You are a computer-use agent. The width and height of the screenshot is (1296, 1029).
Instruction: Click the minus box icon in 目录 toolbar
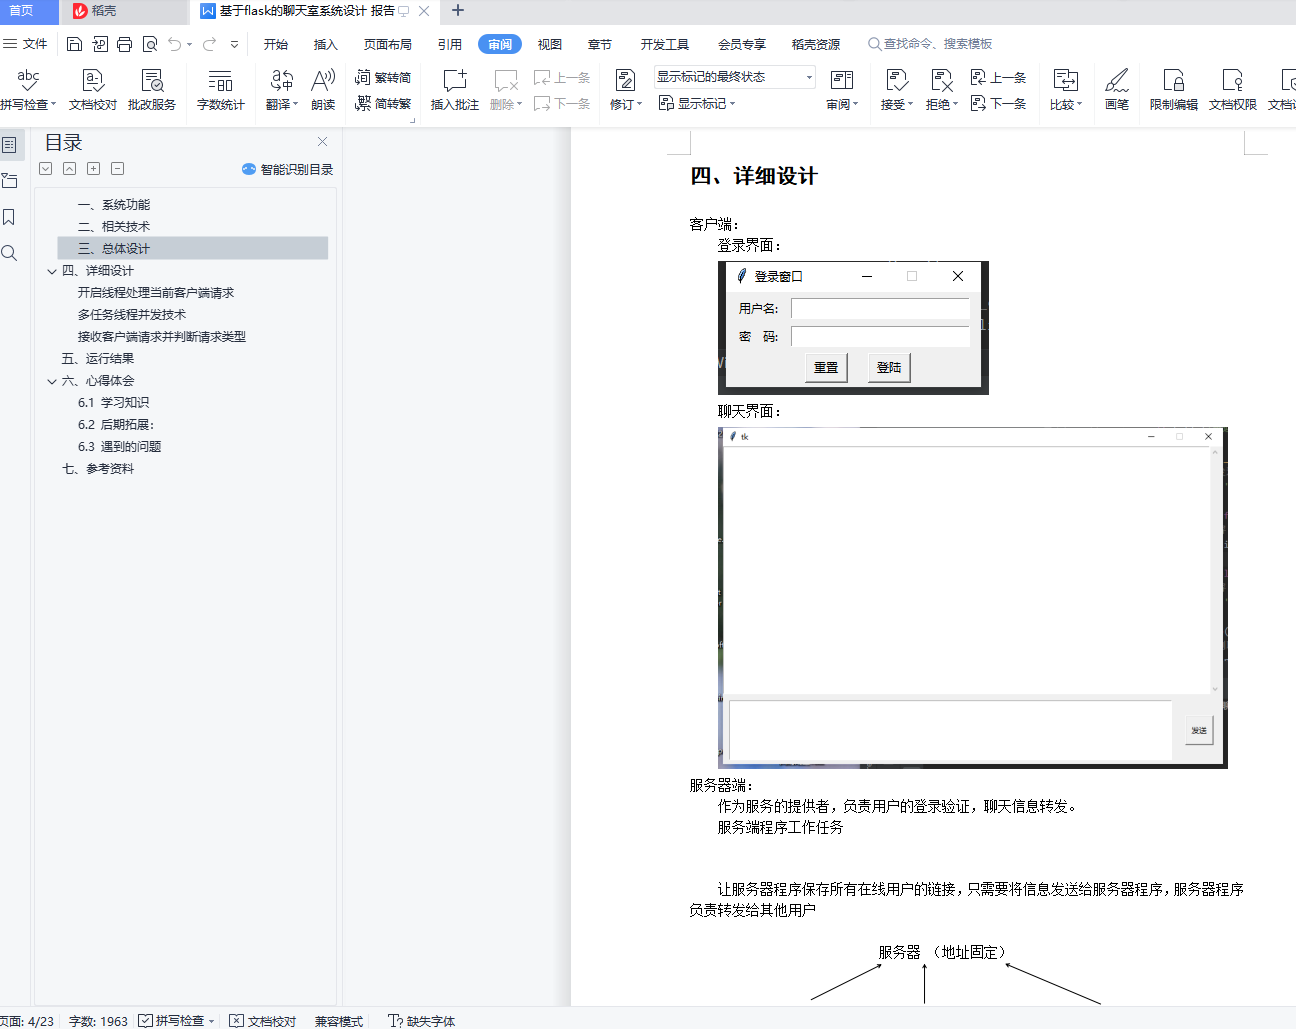tap(118, 169)
